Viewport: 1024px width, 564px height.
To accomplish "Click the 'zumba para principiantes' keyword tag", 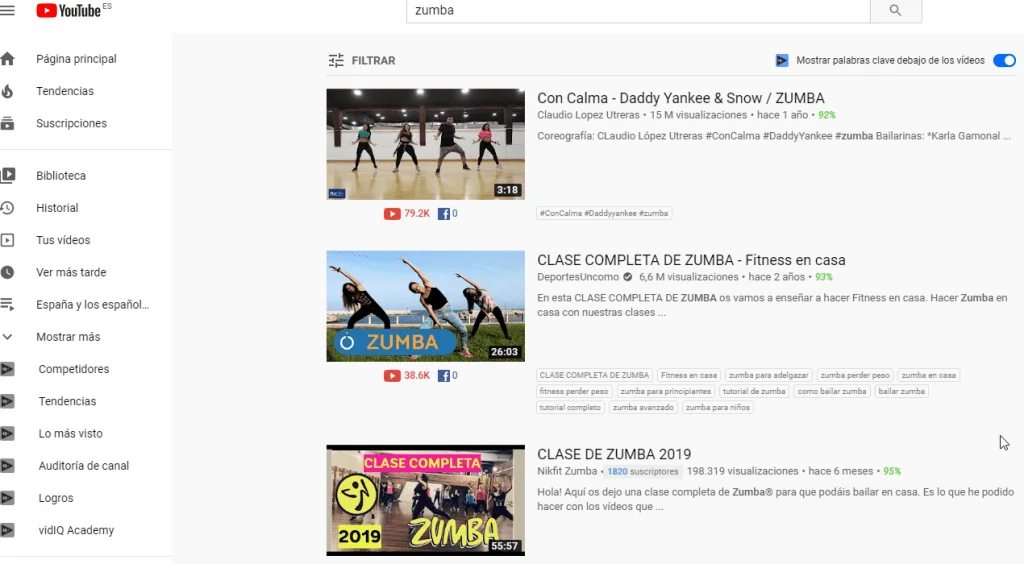I will (x=665, y=392).
